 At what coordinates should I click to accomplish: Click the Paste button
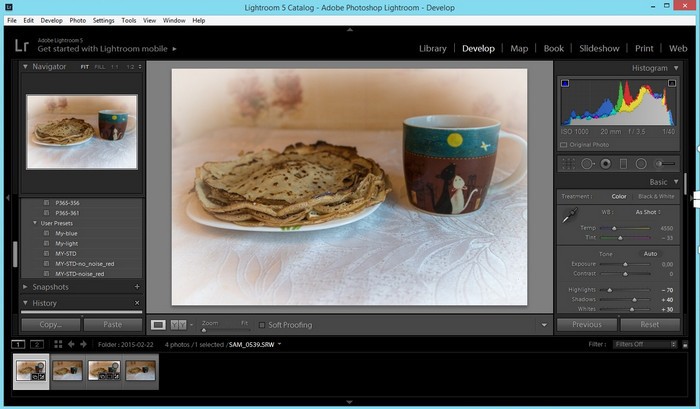pyautogui.click(x=112, y=325)
